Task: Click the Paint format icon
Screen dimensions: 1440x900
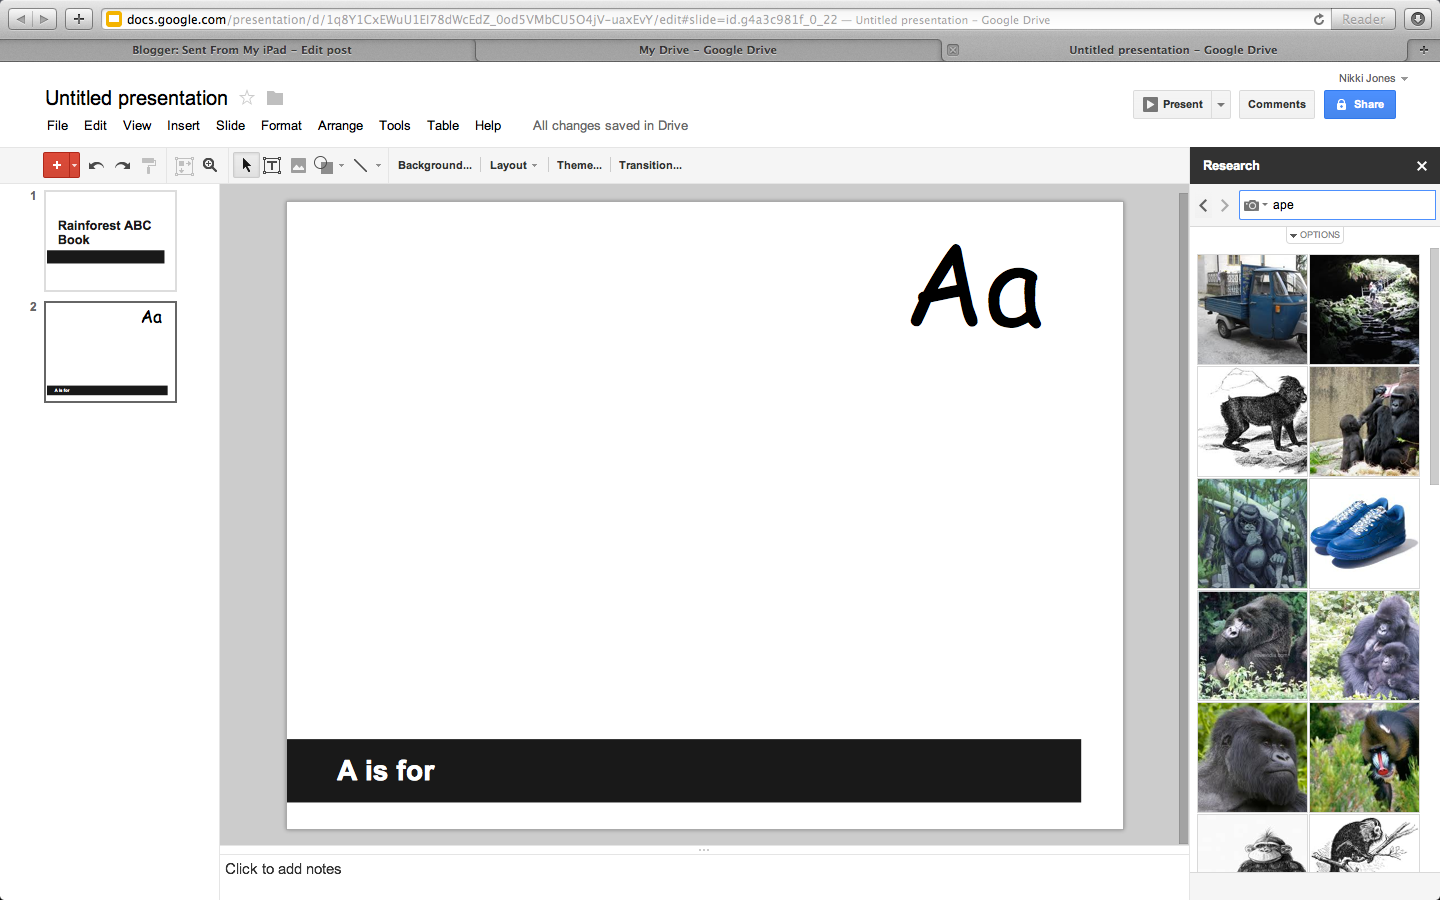Action: tap(148, 165)
